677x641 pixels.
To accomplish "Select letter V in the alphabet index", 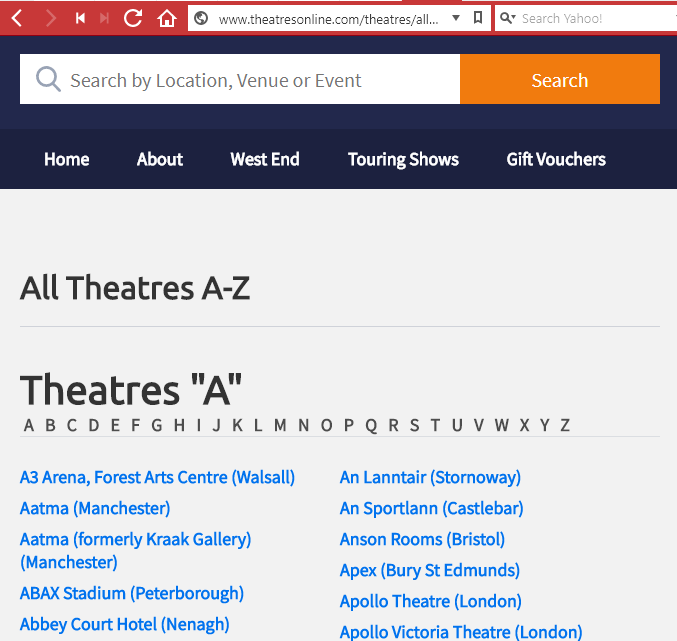I will click(478, 425).
